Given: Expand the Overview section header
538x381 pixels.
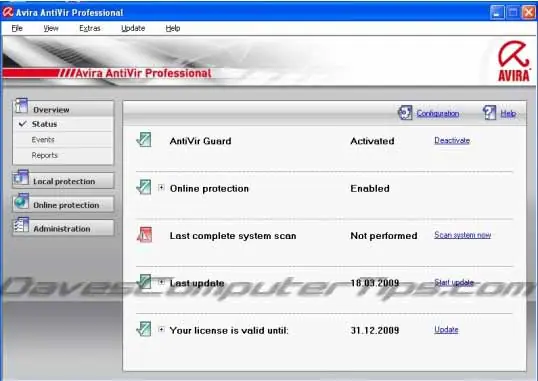Looking at the screenshot, I should click(x=63, y=109).
